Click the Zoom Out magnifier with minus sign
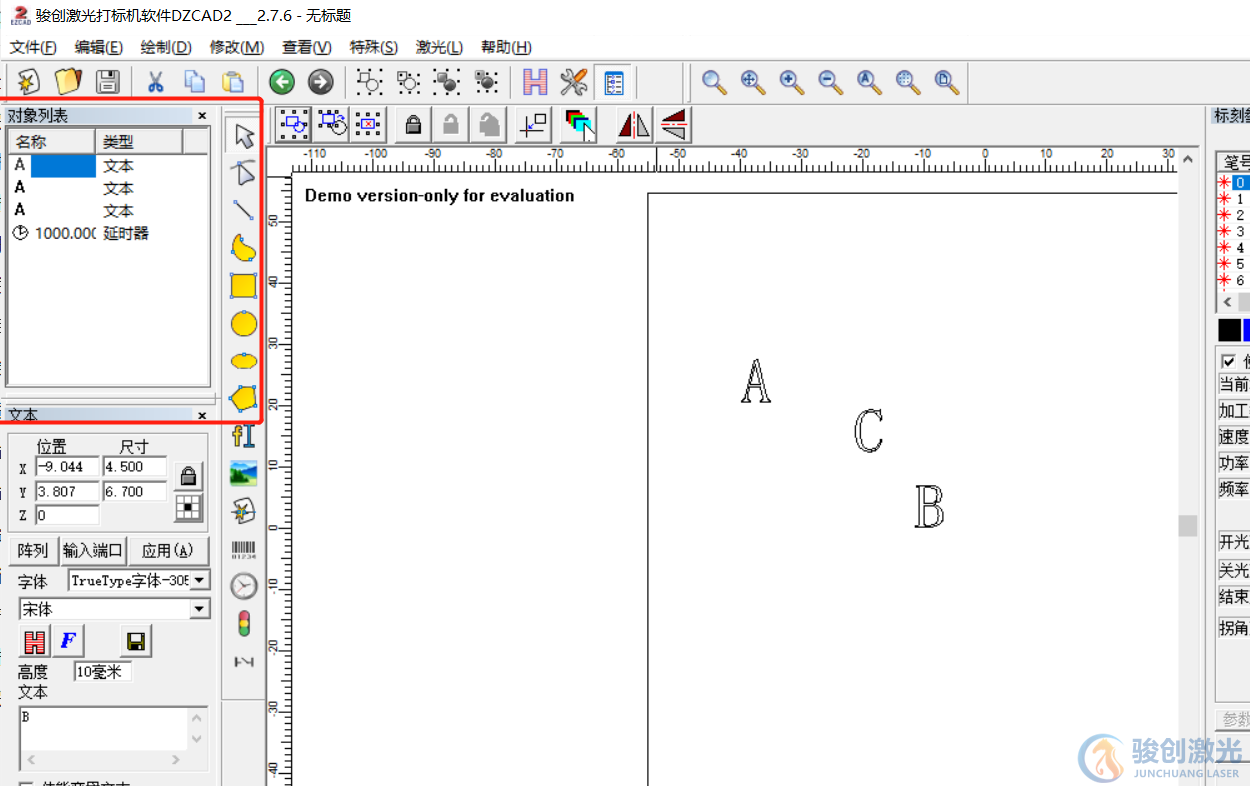Image resolution: width=1250 pixels, height=786 pixels. click(x=831, y=81)
